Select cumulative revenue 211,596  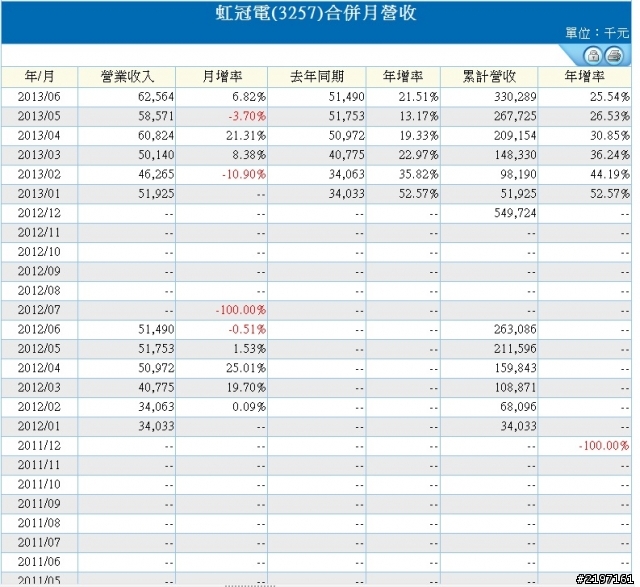pyautogui.click(x=515, y=349)
